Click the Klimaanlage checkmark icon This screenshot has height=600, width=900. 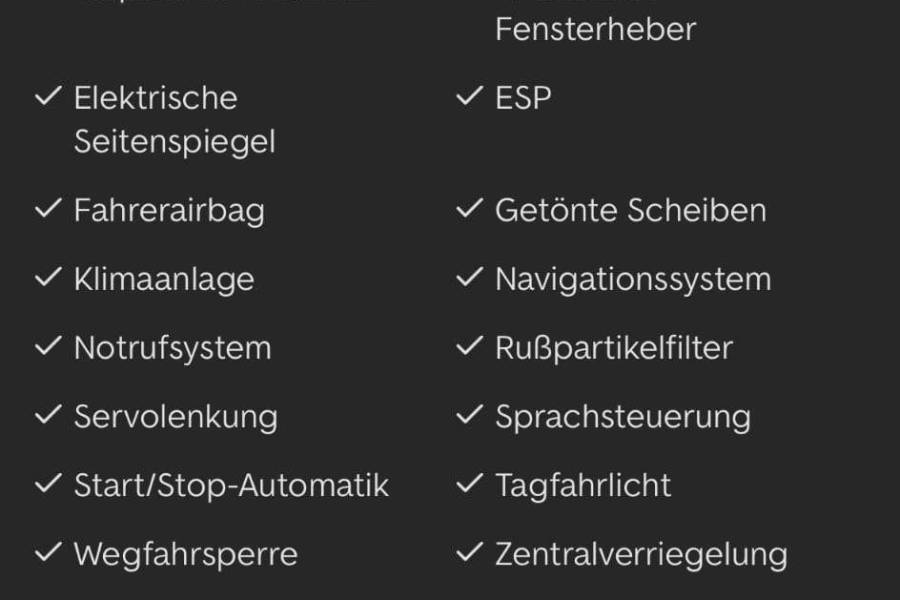[48, 279]
